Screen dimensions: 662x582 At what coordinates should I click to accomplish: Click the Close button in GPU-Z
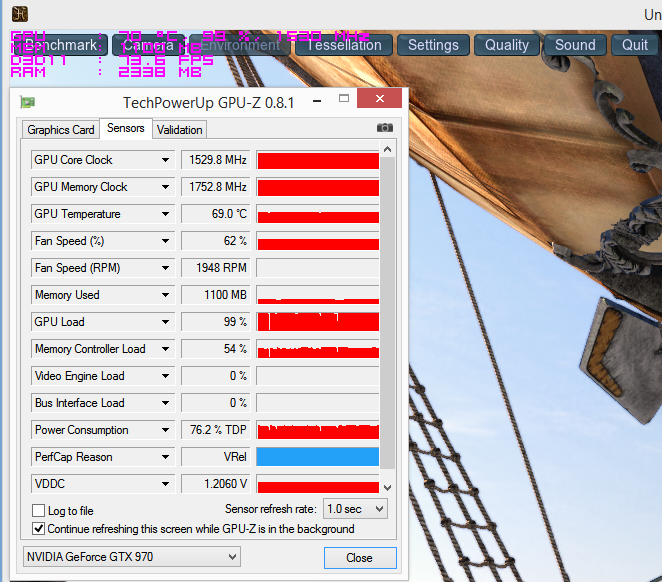tap(360, 558)
